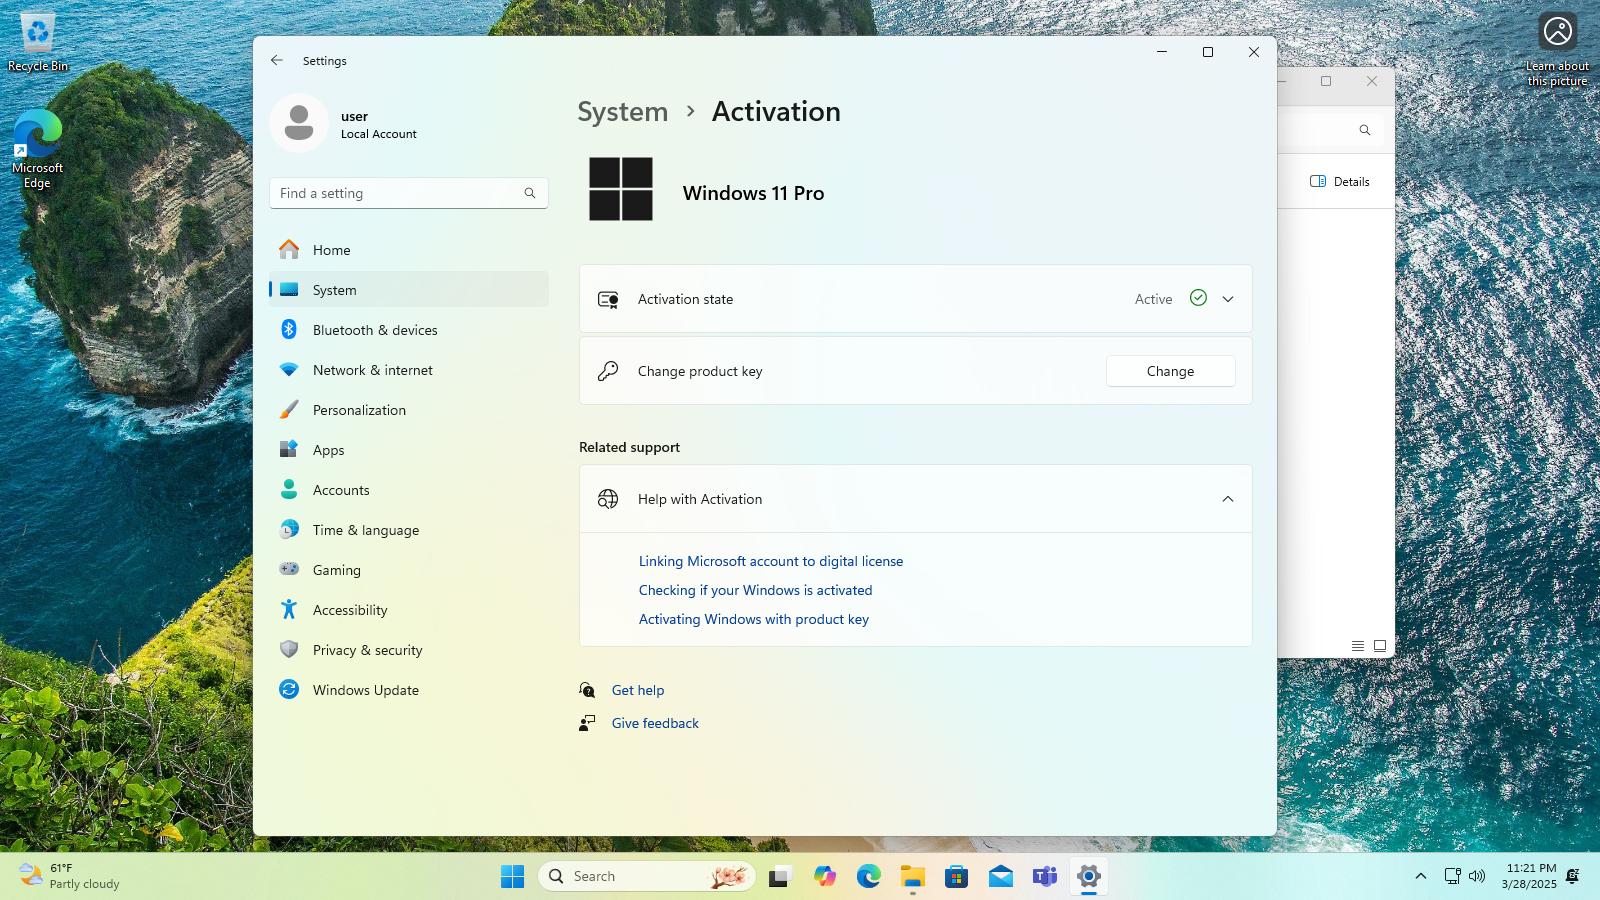1600x900 pixels.
Task: Open Microsoft Teams taskbar icon
Action: [x=1045, y=877]
